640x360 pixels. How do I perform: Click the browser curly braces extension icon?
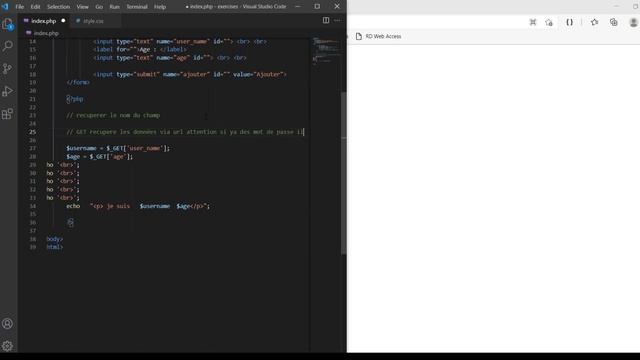[569, 22]
